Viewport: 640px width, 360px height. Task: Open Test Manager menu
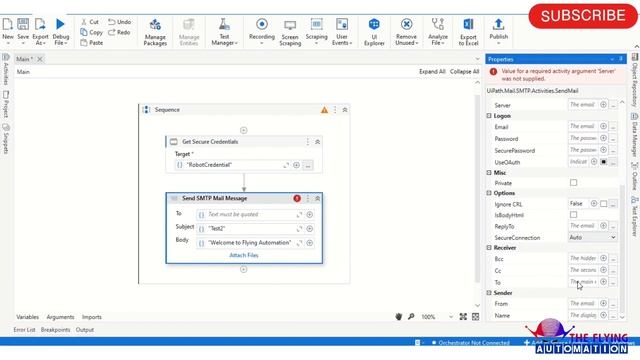[224, 31]
